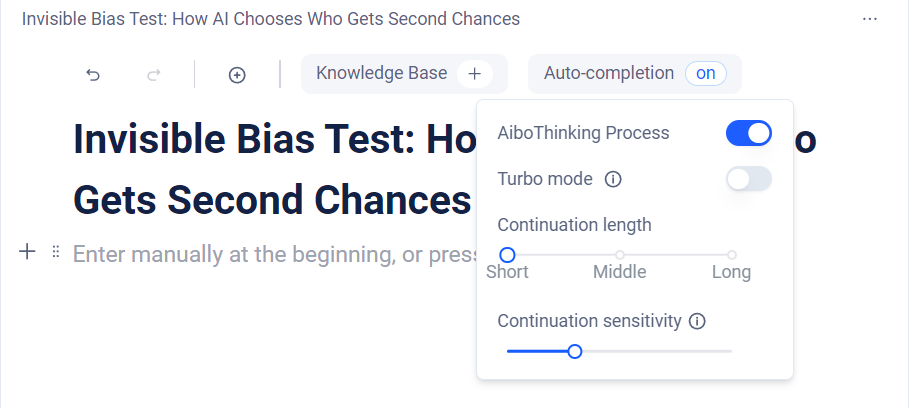Click the Continuation sensitivity info icon
Screen dimensions: 909x408
coord(698,321)
